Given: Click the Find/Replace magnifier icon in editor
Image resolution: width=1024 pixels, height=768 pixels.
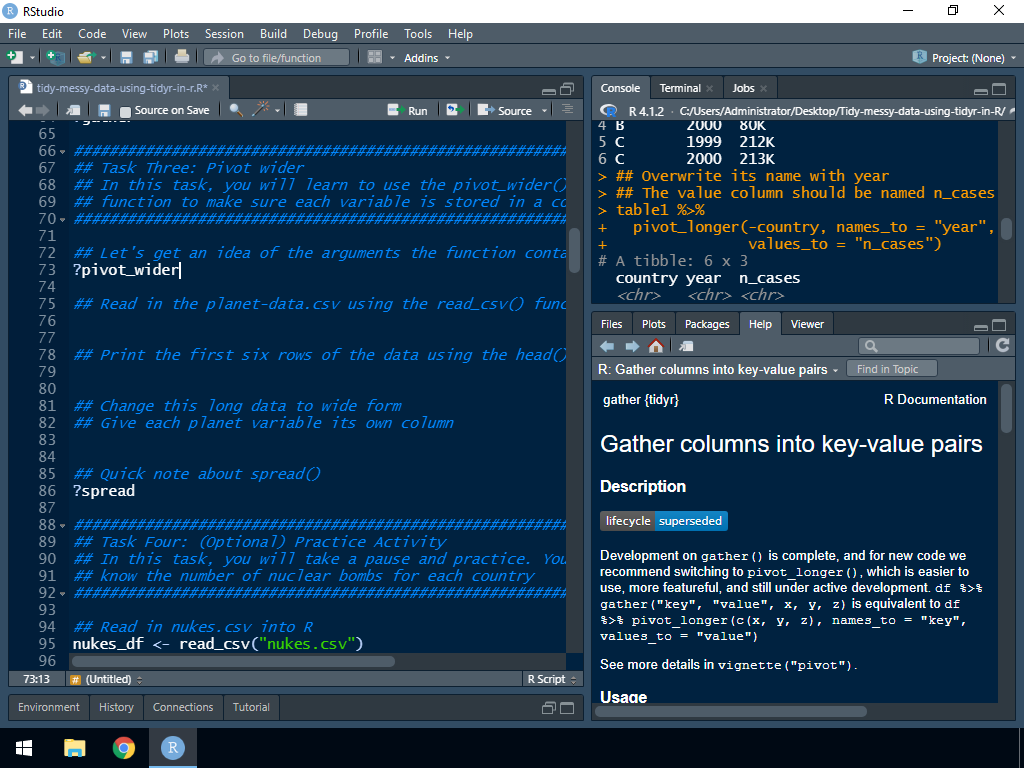Looking at the screenshot, I should pyautogui.click(x=236, y=110).
